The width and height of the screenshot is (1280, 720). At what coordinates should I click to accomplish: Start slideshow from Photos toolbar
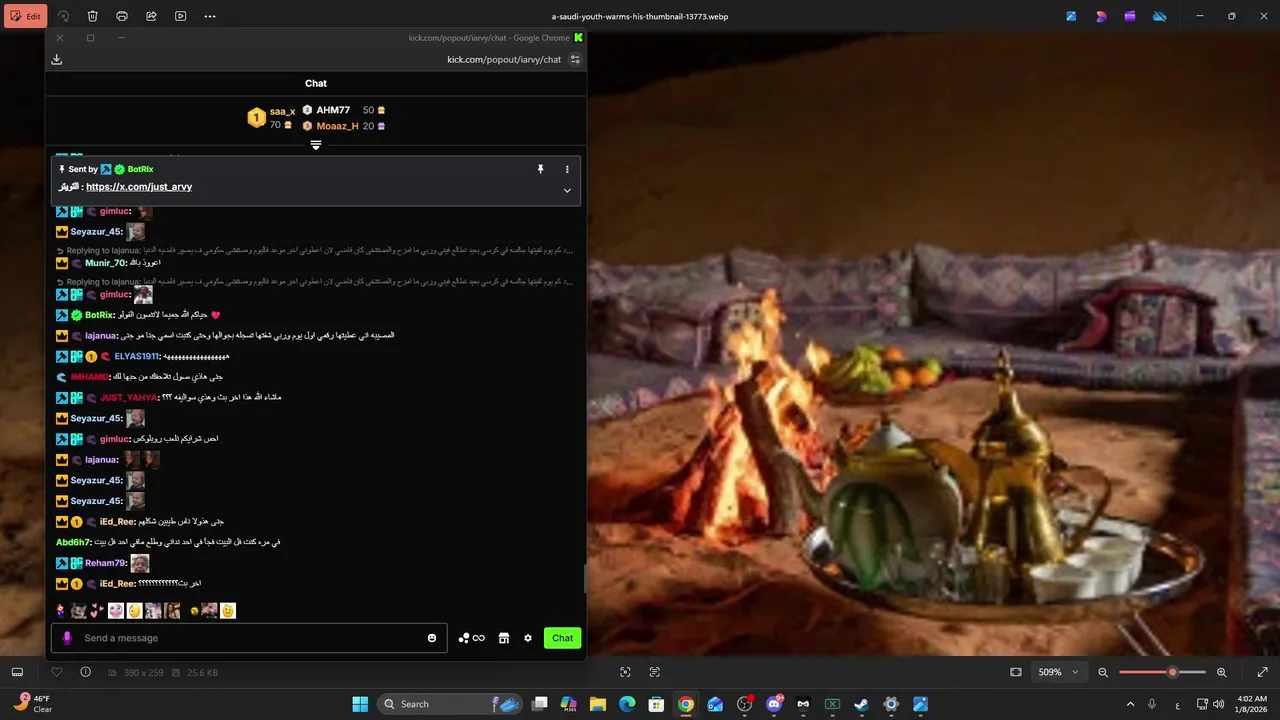pos(180,16)
